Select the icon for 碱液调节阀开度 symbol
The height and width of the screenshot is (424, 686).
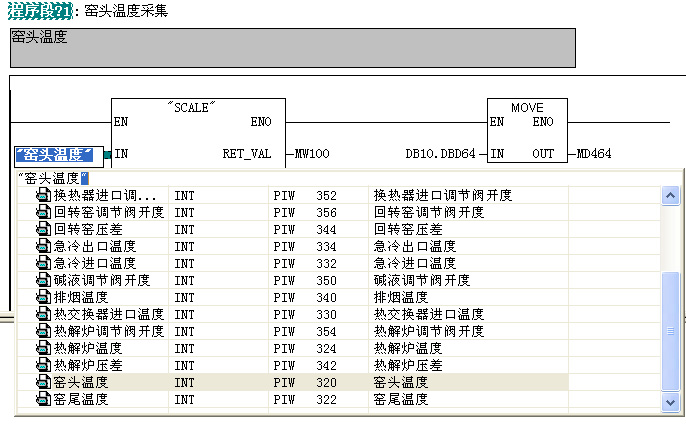pyautogui.click(x=43, y=280)
